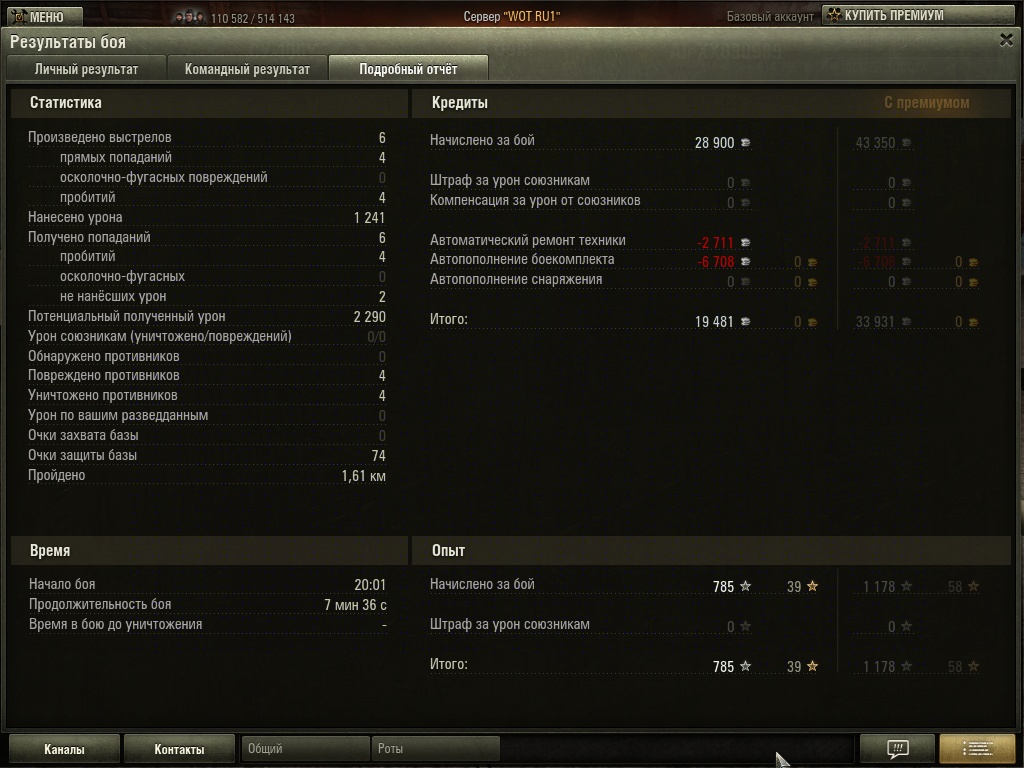This screenshot has height=768, width=1024.
Task: Click the Получено попаданий row
Action: pyautogui.click(x=206, y=238)
